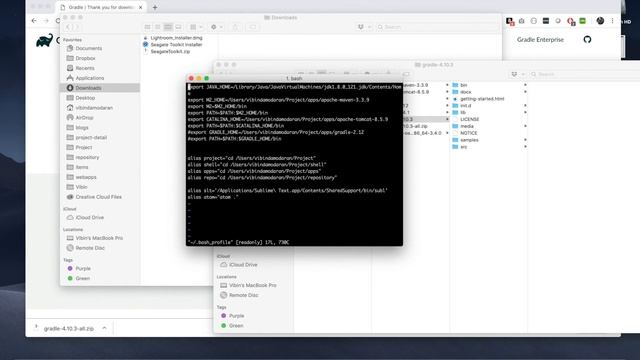Open a new Chrome tab
Viewport: 640px width, 360px height.
(x=155, y=7)
